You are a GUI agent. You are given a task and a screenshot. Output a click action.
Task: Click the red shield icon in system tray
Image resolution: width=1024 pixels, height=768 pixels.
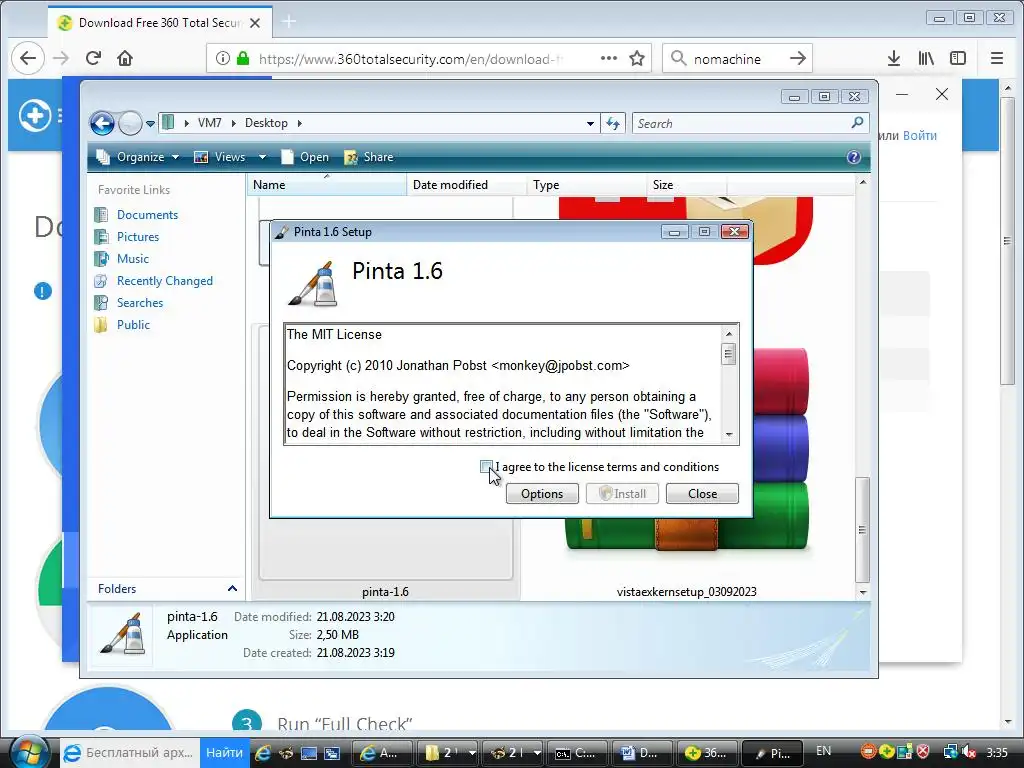point(923,752)
